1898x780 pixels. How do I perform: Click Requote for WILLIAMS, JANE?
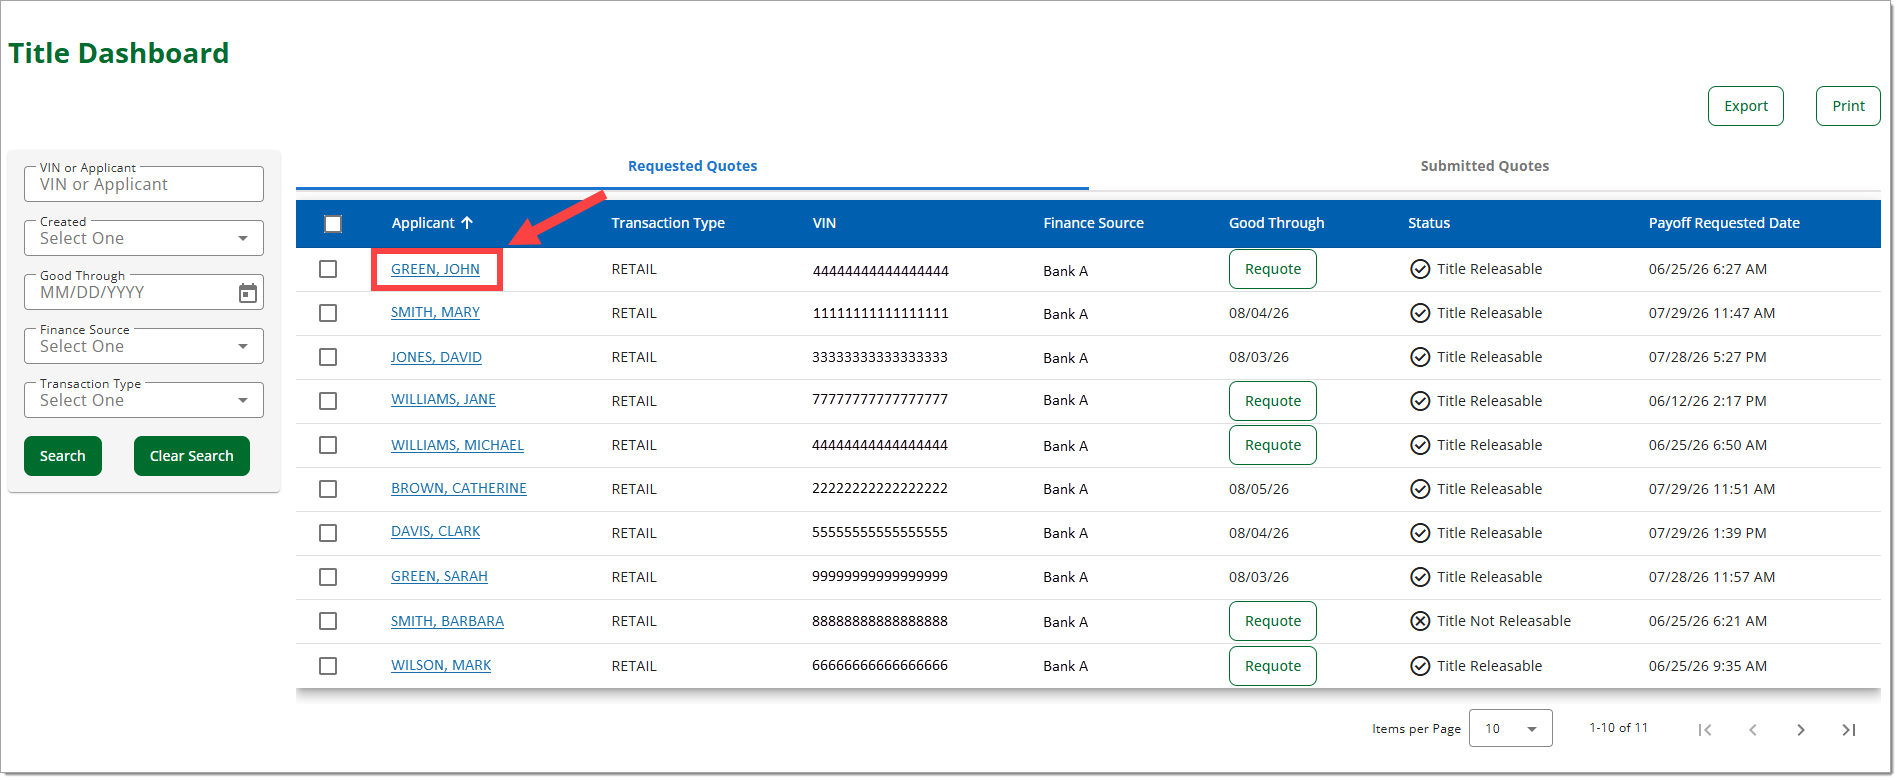pos(1272,401)
